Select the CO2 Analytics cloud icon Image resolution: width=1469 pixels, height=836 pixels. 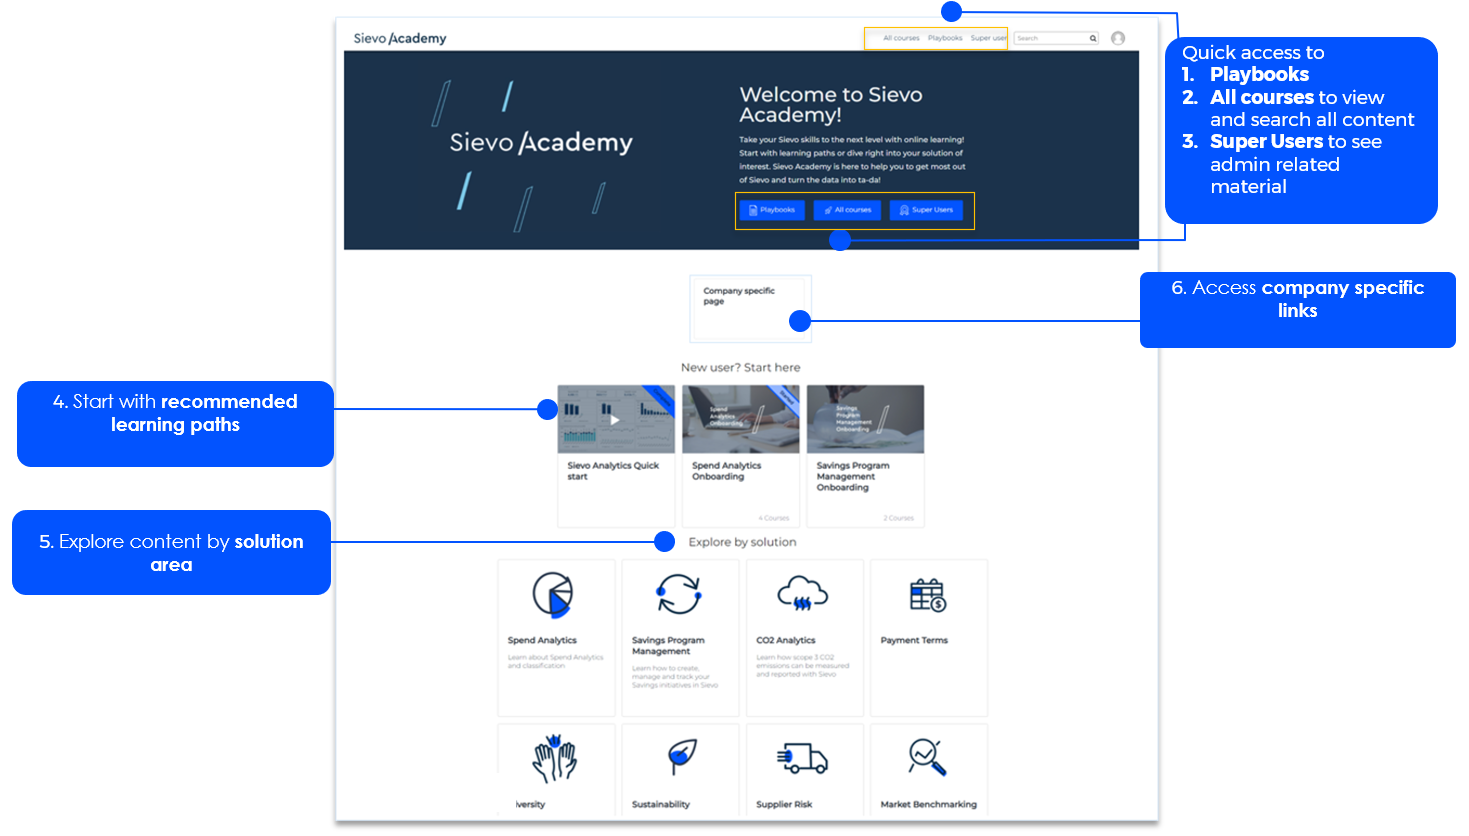pyautogui.click(x=803, y=594)
